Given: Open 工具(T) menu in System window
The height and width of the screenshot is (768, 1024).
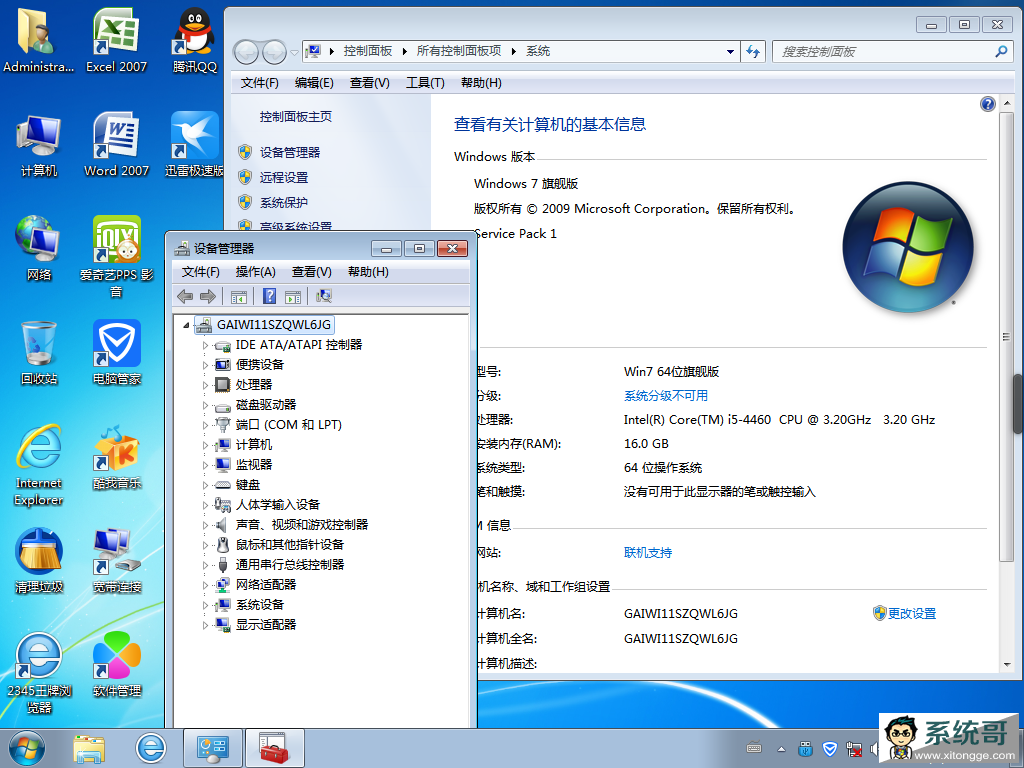Looking at the screenshot, I should 425,83.
